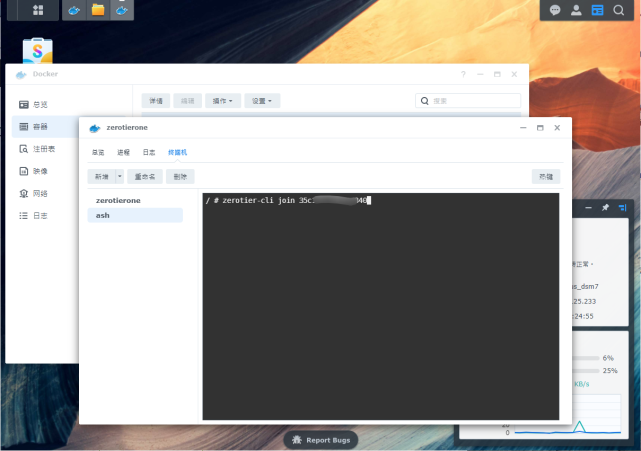The height and width of the screenshot is (451, 641).
Task: Toggle the widgets panel icon
Action: point(597,10)
